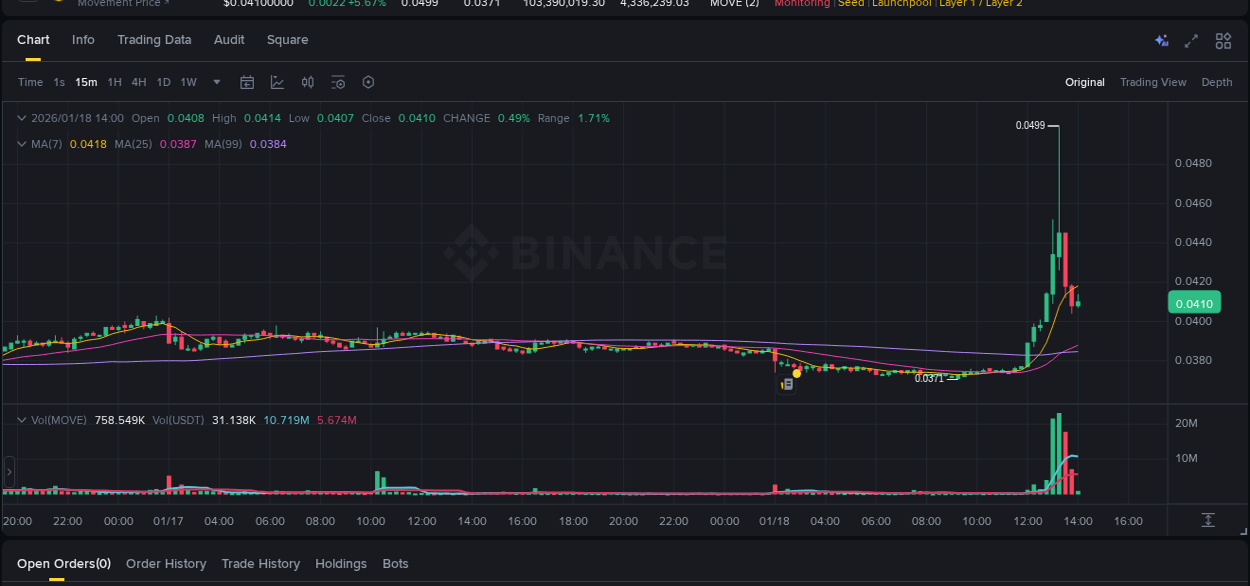Click the axis scale icon below the price axis
Screen dimensions: 1250x586
1208,521
